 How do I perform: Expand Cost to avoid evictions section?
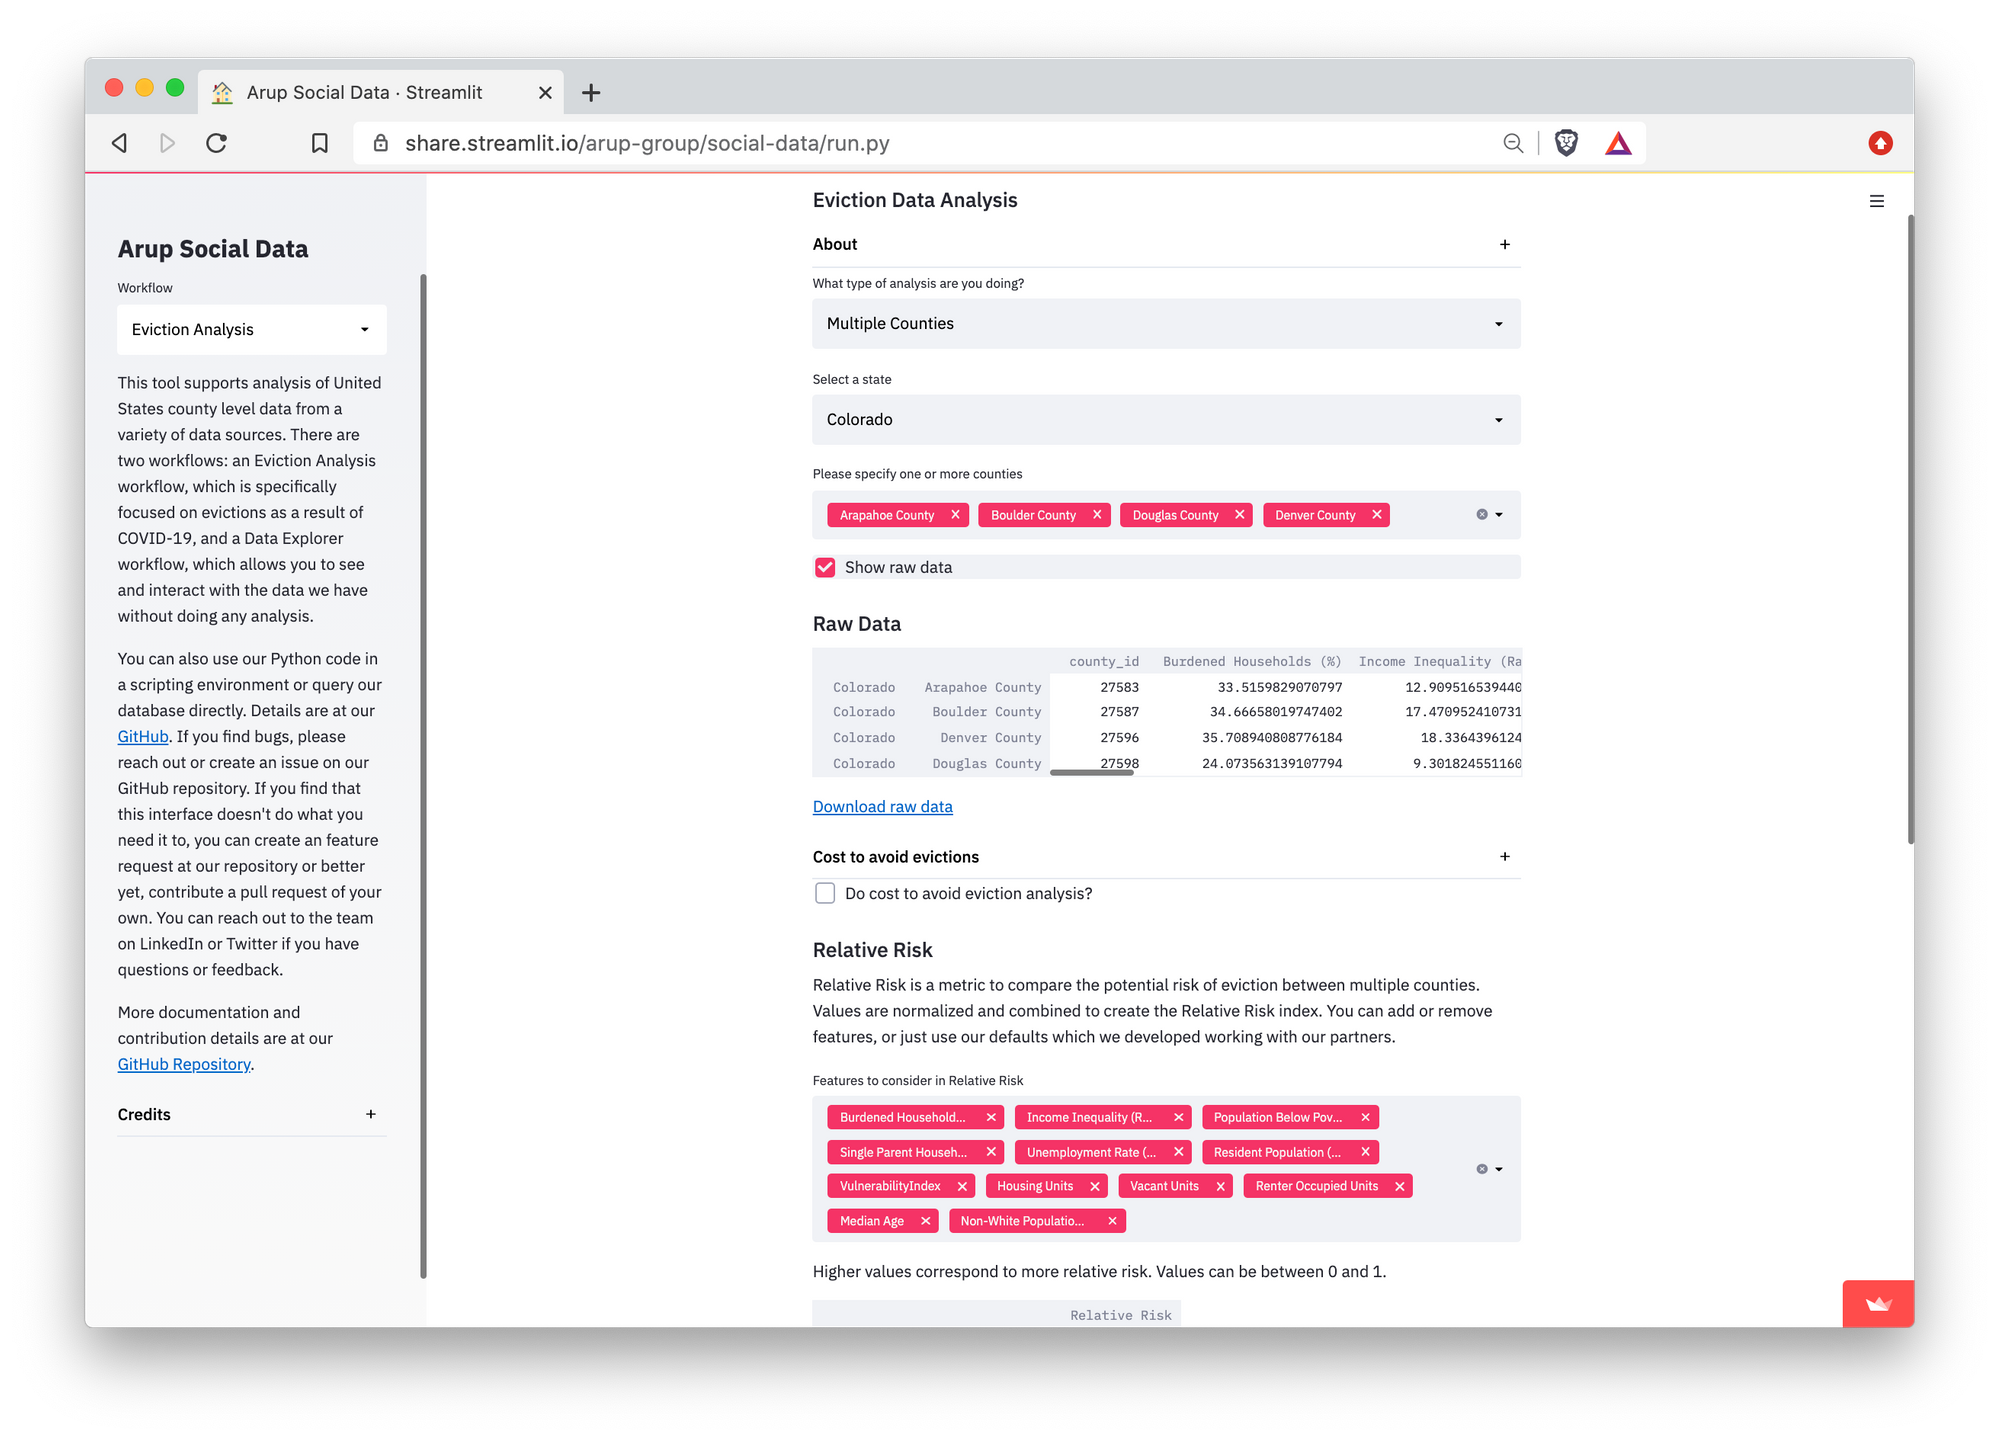[x=1166, y=857]
